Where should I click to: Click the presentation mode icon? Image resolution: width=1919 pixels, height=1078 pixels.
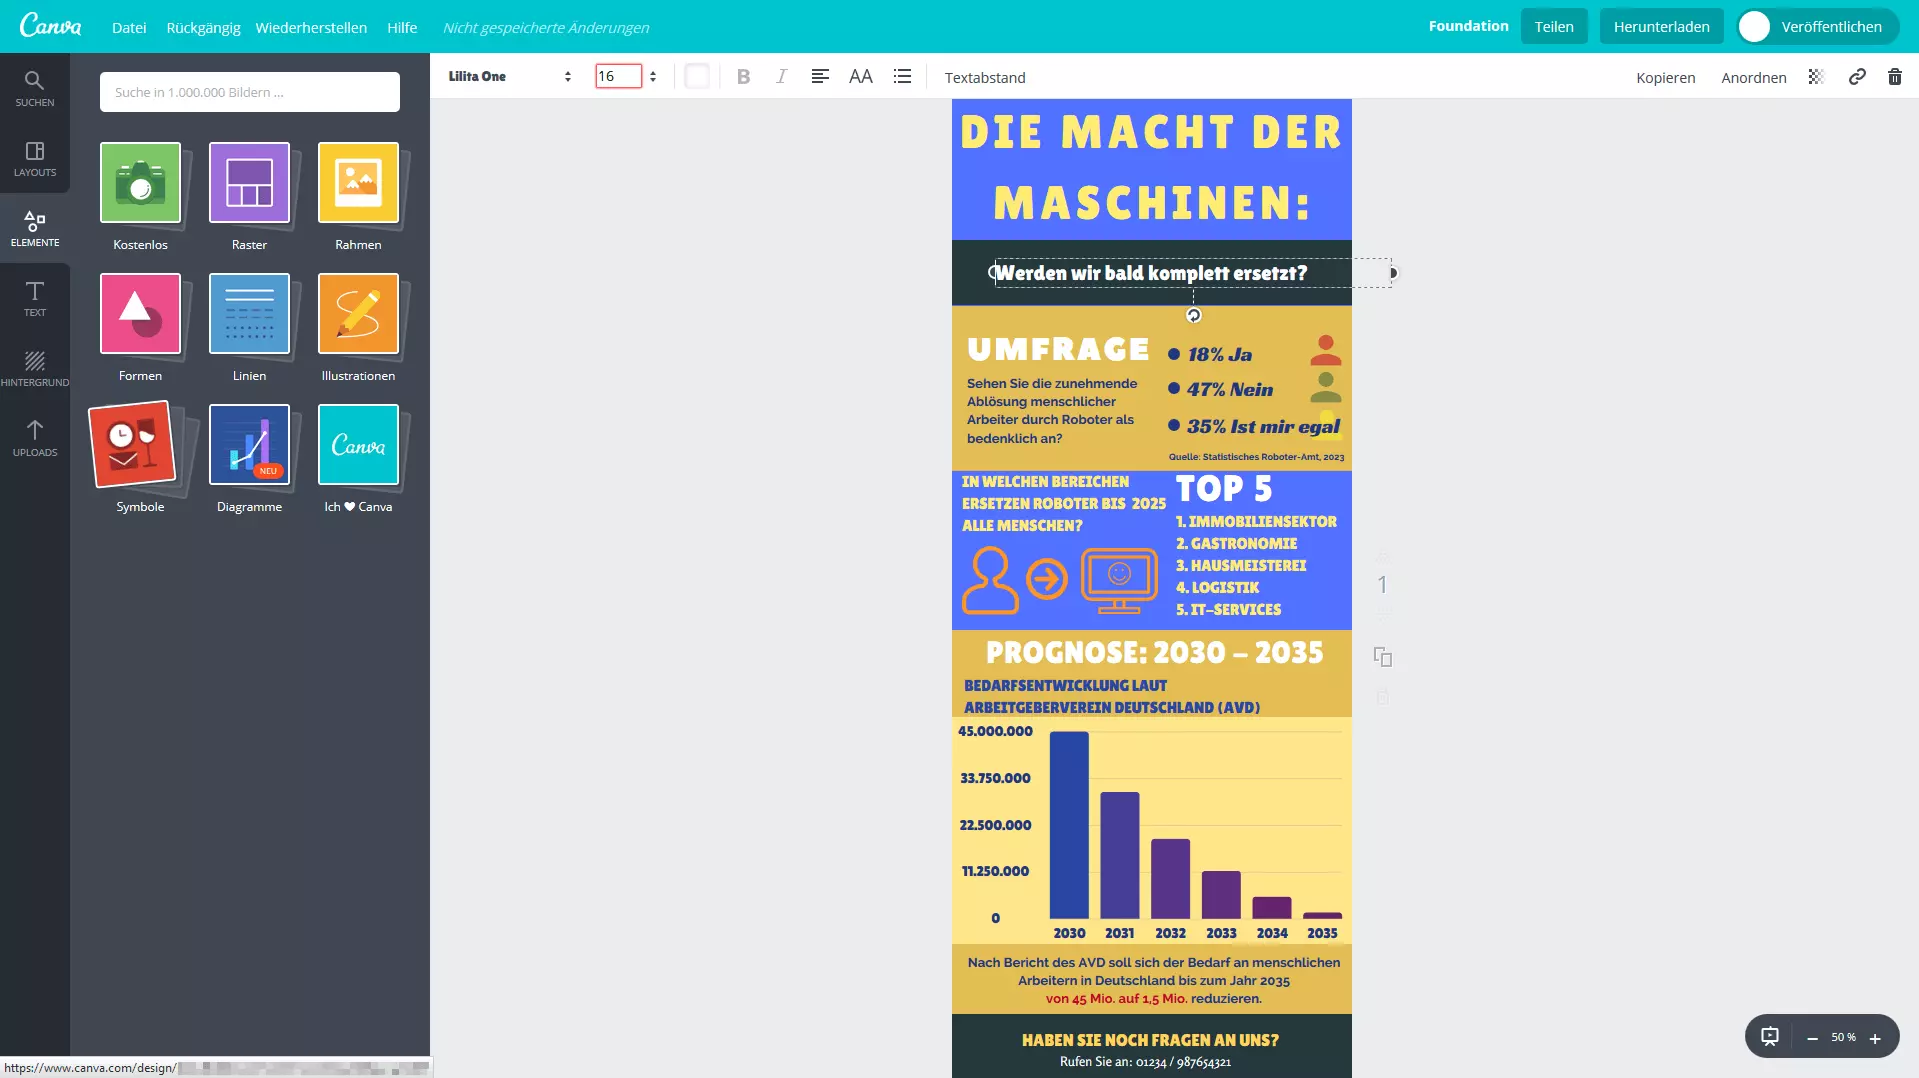click(1770, 1037)
